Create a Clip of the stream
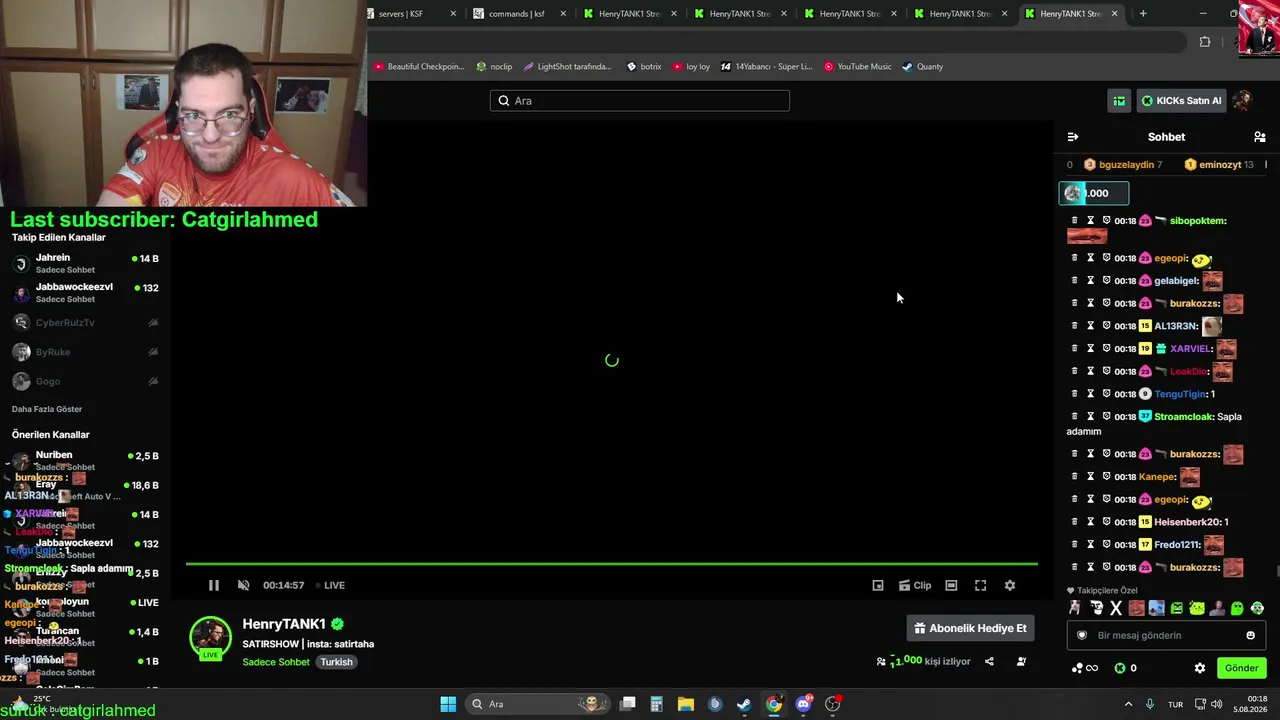 tap(915, 585)
